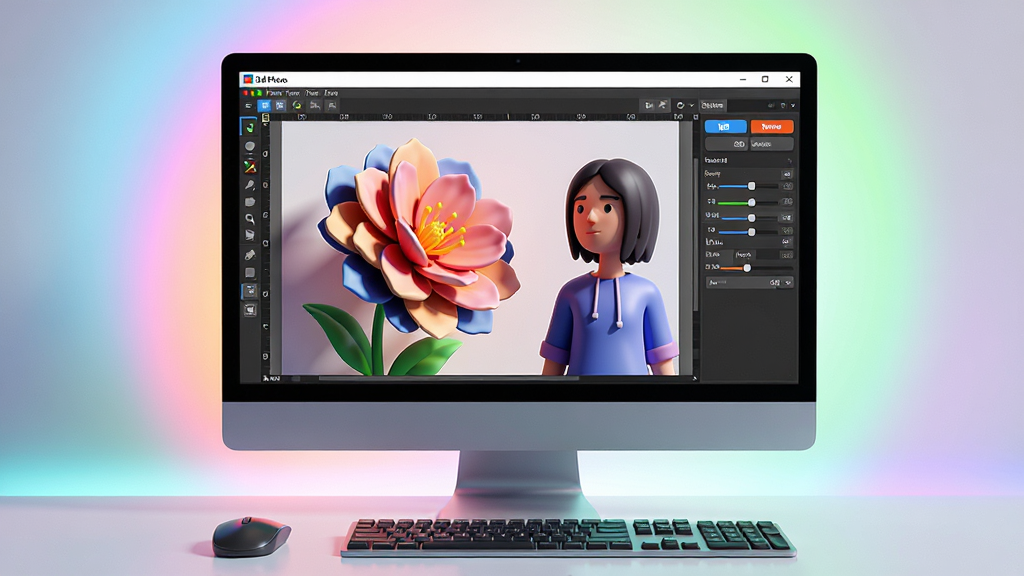Click the small shield icon in side panel header

(783, 105)
